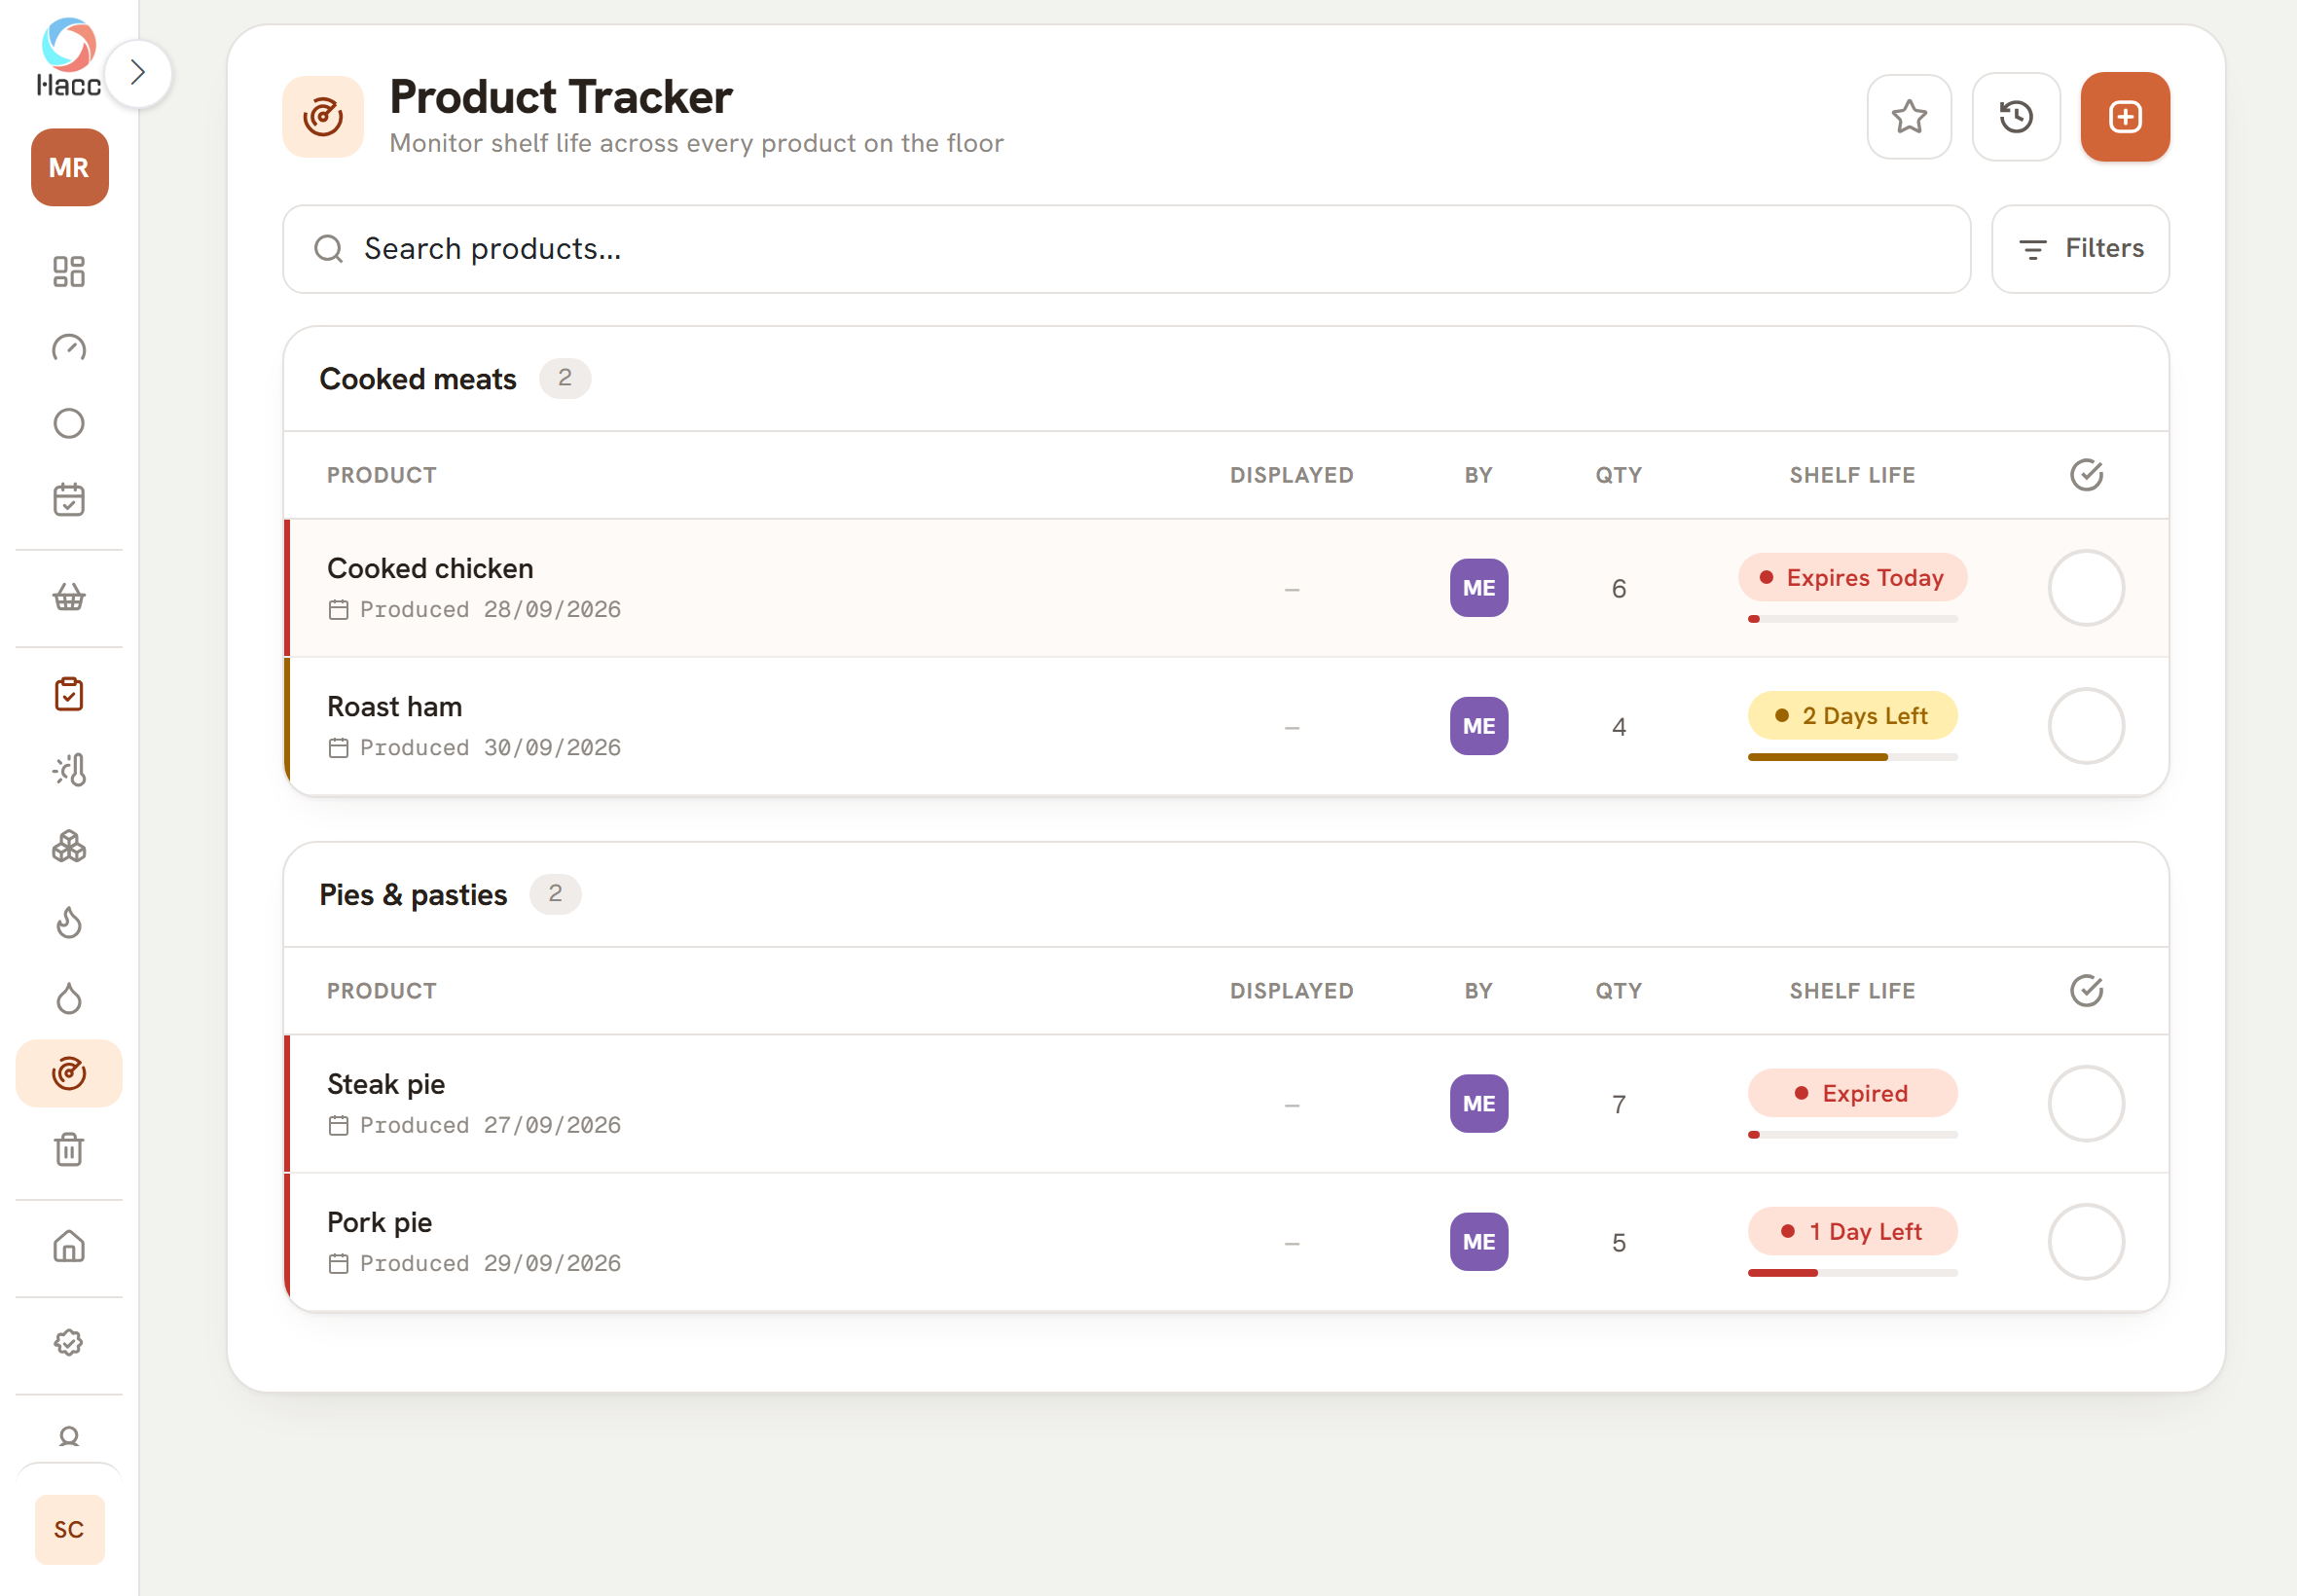The image size is (2297, 1596).
Task: Open the shopping basket icon in sidebar
Action: click(69, 597)
